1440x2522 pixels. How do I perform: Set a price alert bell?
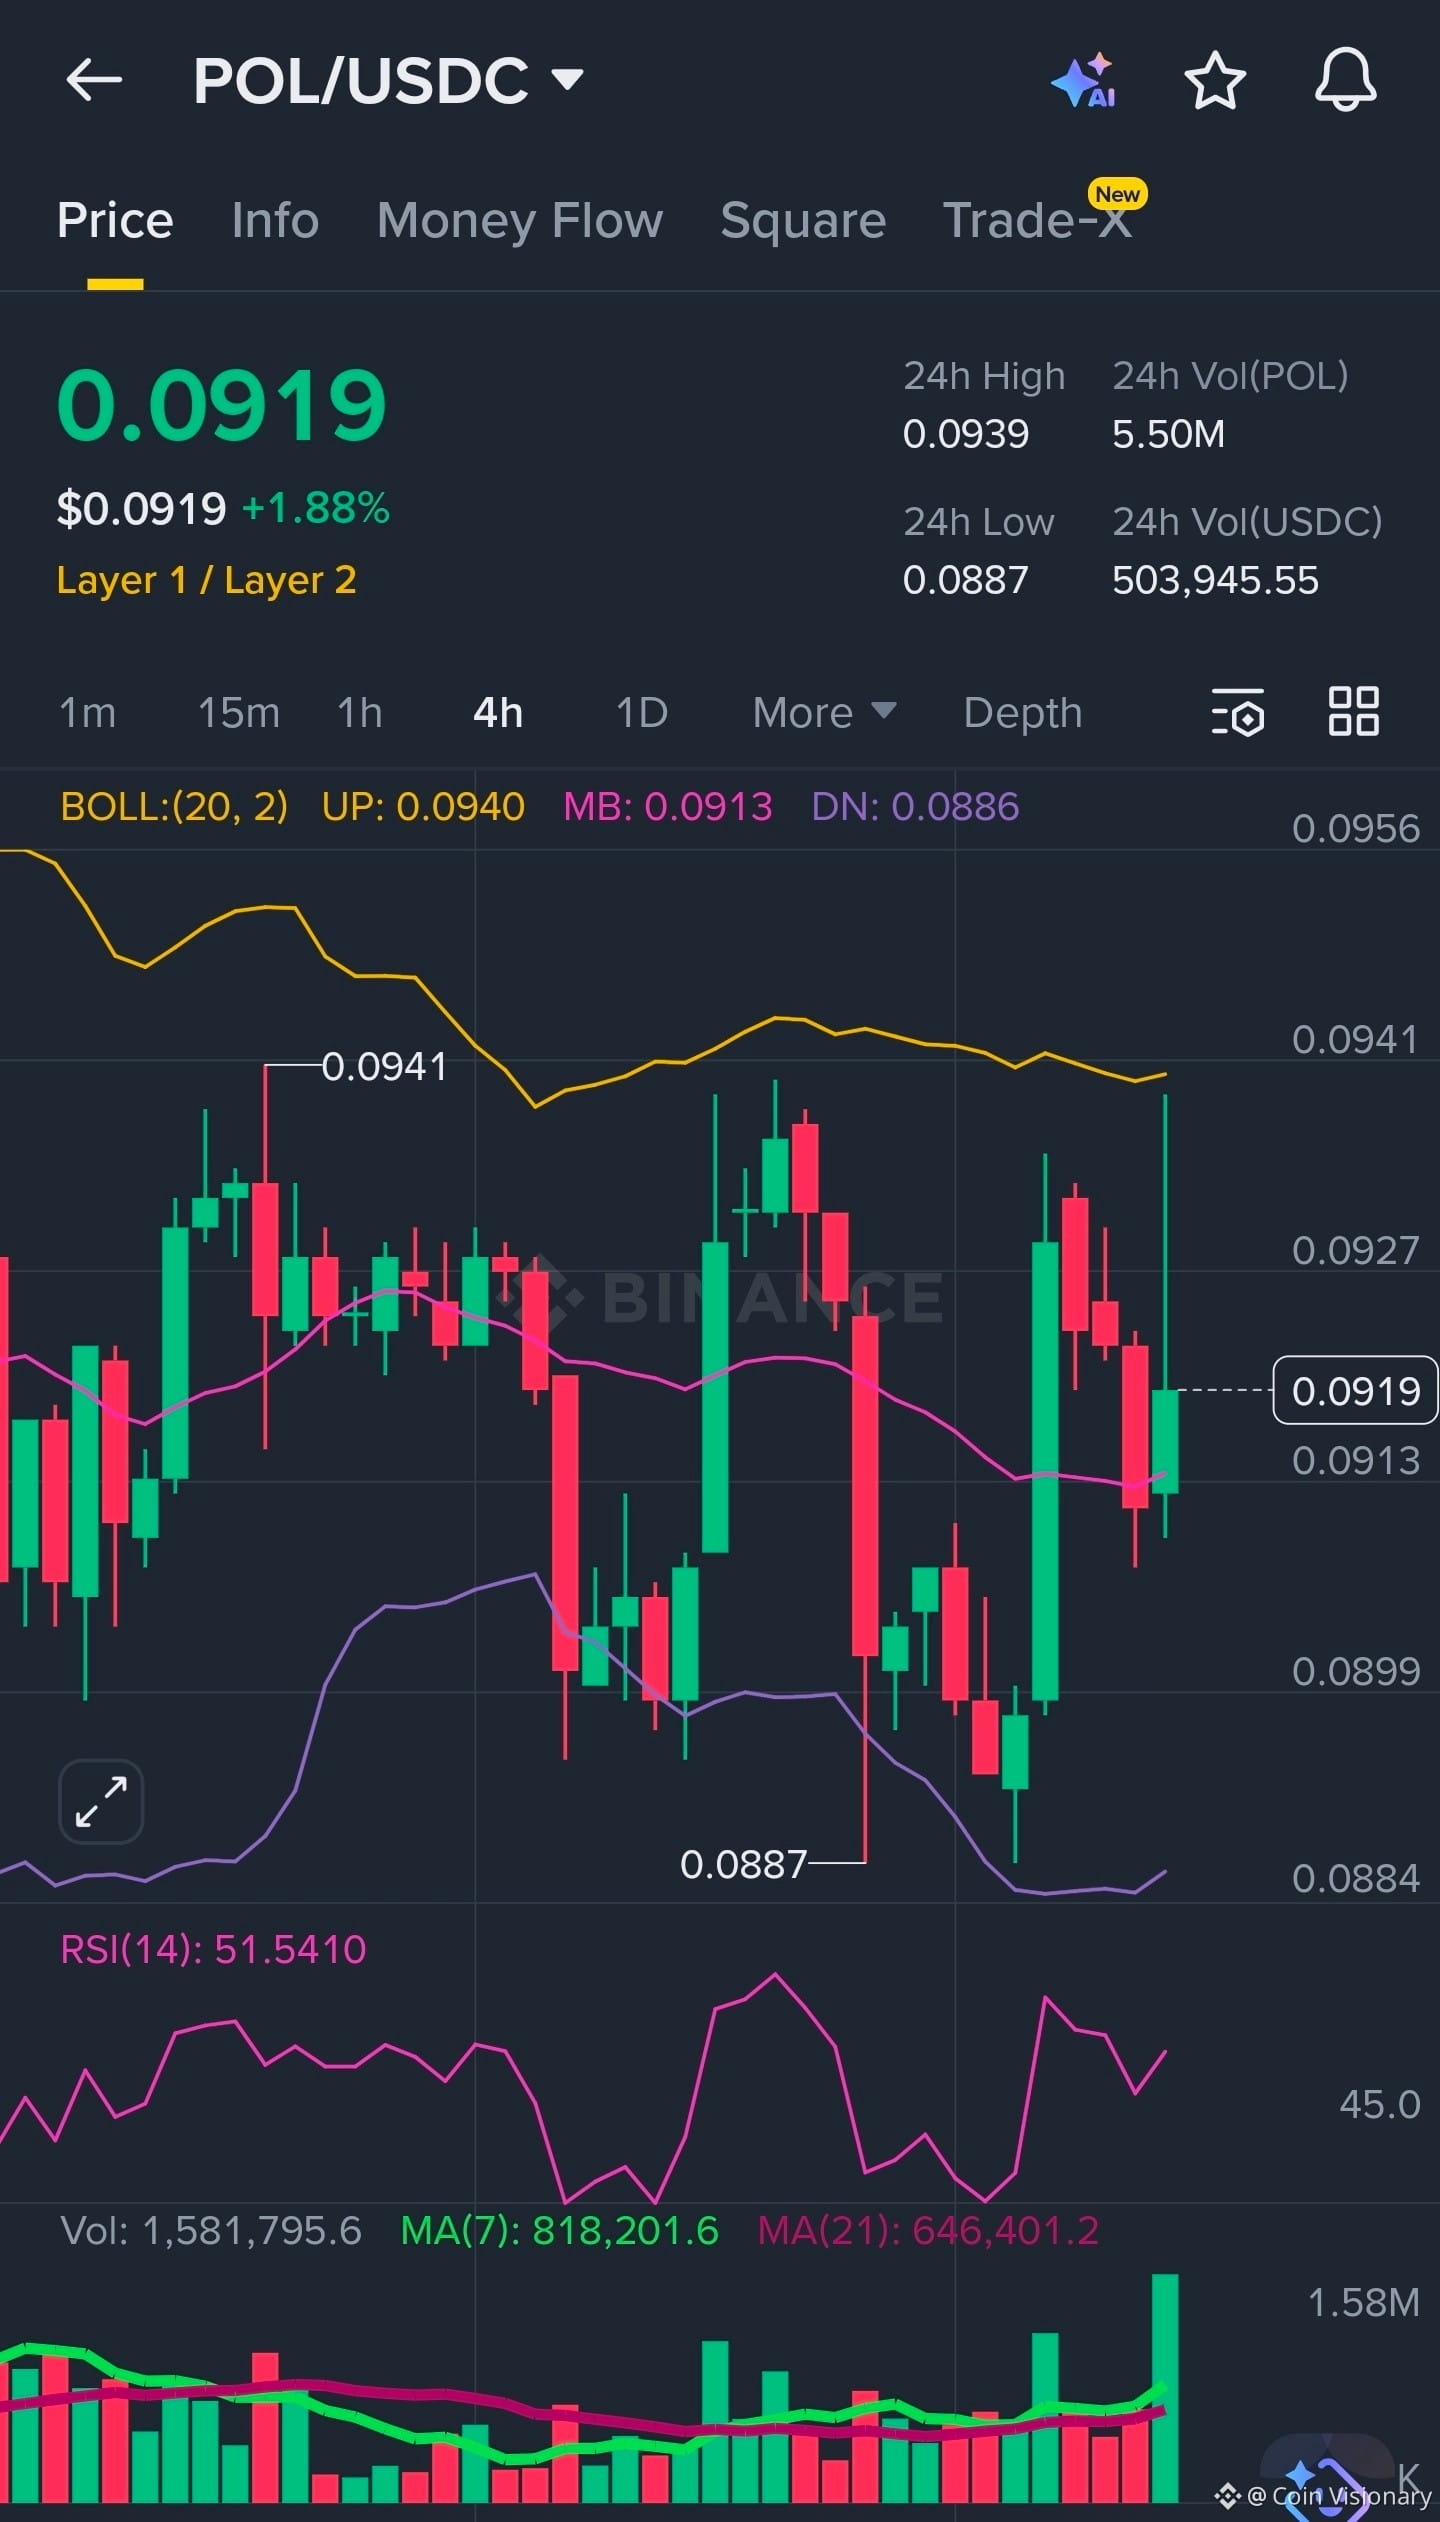click(1345, 80)
